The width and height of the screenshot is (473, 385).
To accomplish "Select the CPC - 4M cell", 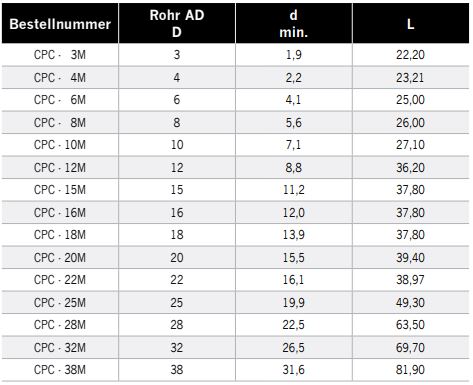I will point(60,77).
